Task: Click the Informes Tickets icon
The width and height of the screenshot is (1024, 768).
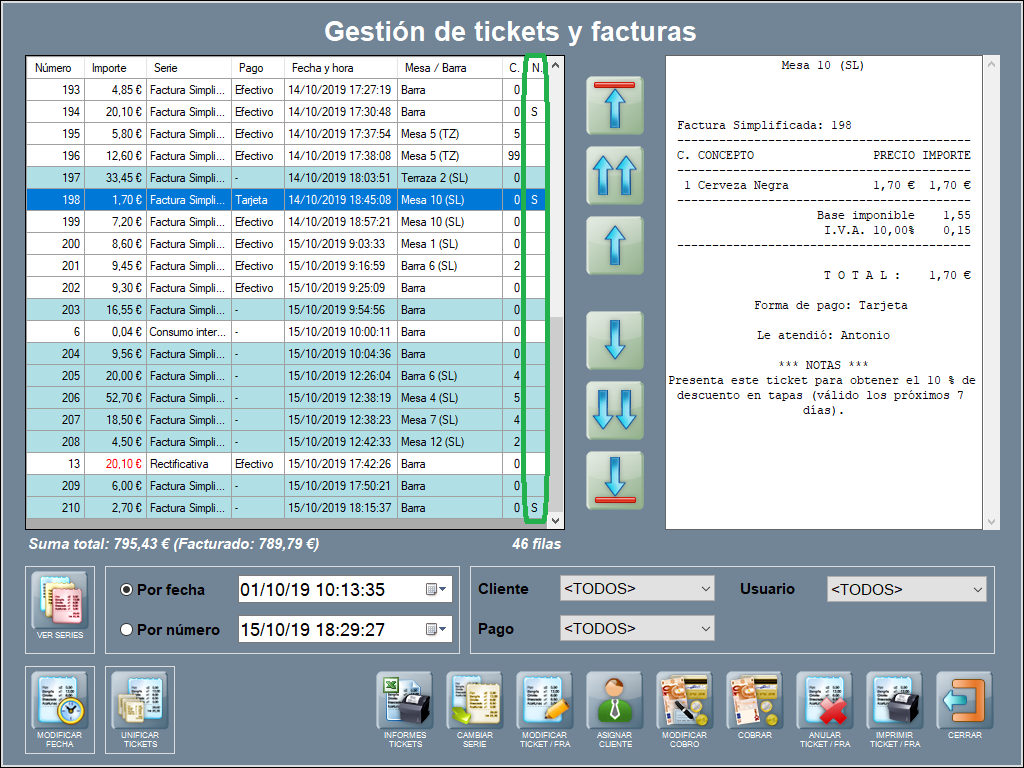Action: tap(405, 700)
